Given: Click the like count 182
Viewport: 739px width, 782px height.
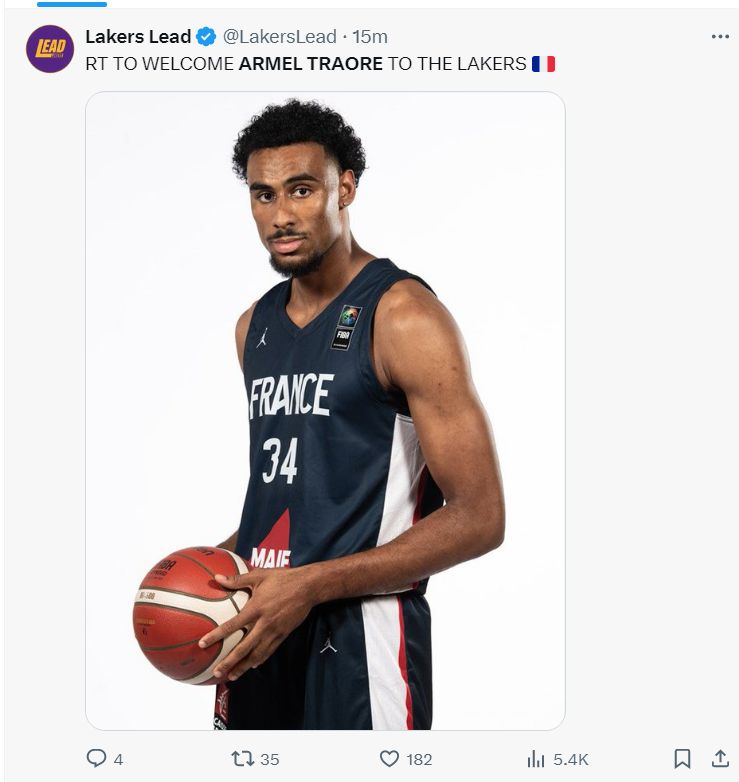Looking at the screenshot, I should 419,760.
